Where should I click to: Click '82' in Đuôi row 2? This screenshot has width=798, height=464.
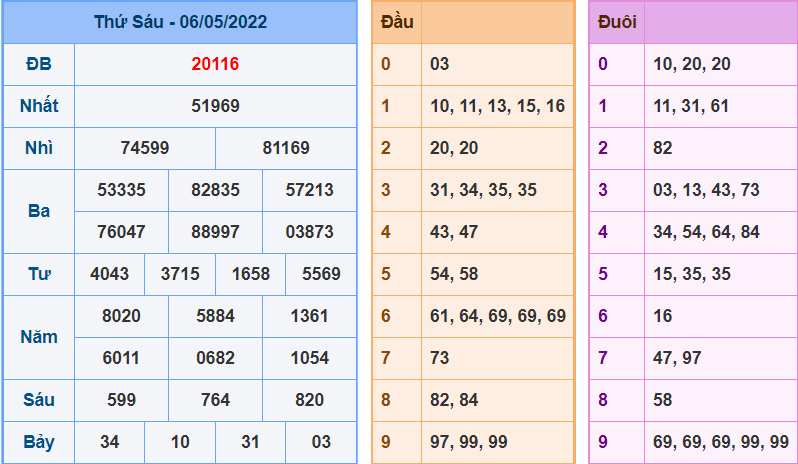point(663,148)
